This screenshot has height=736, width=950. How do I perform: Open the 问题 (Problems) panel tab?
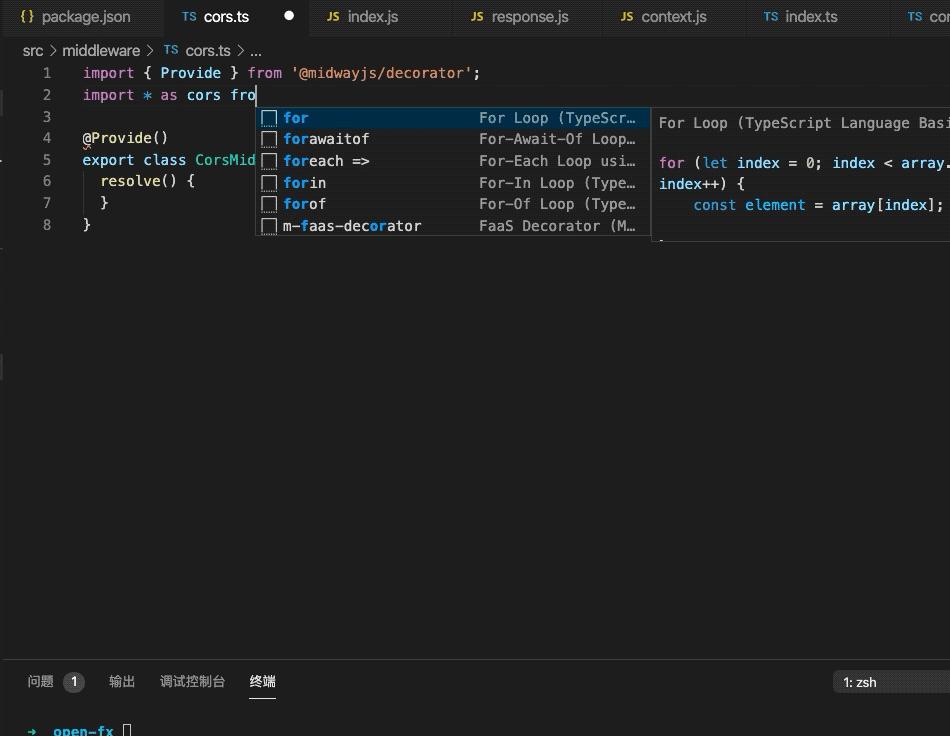(41, 681)
